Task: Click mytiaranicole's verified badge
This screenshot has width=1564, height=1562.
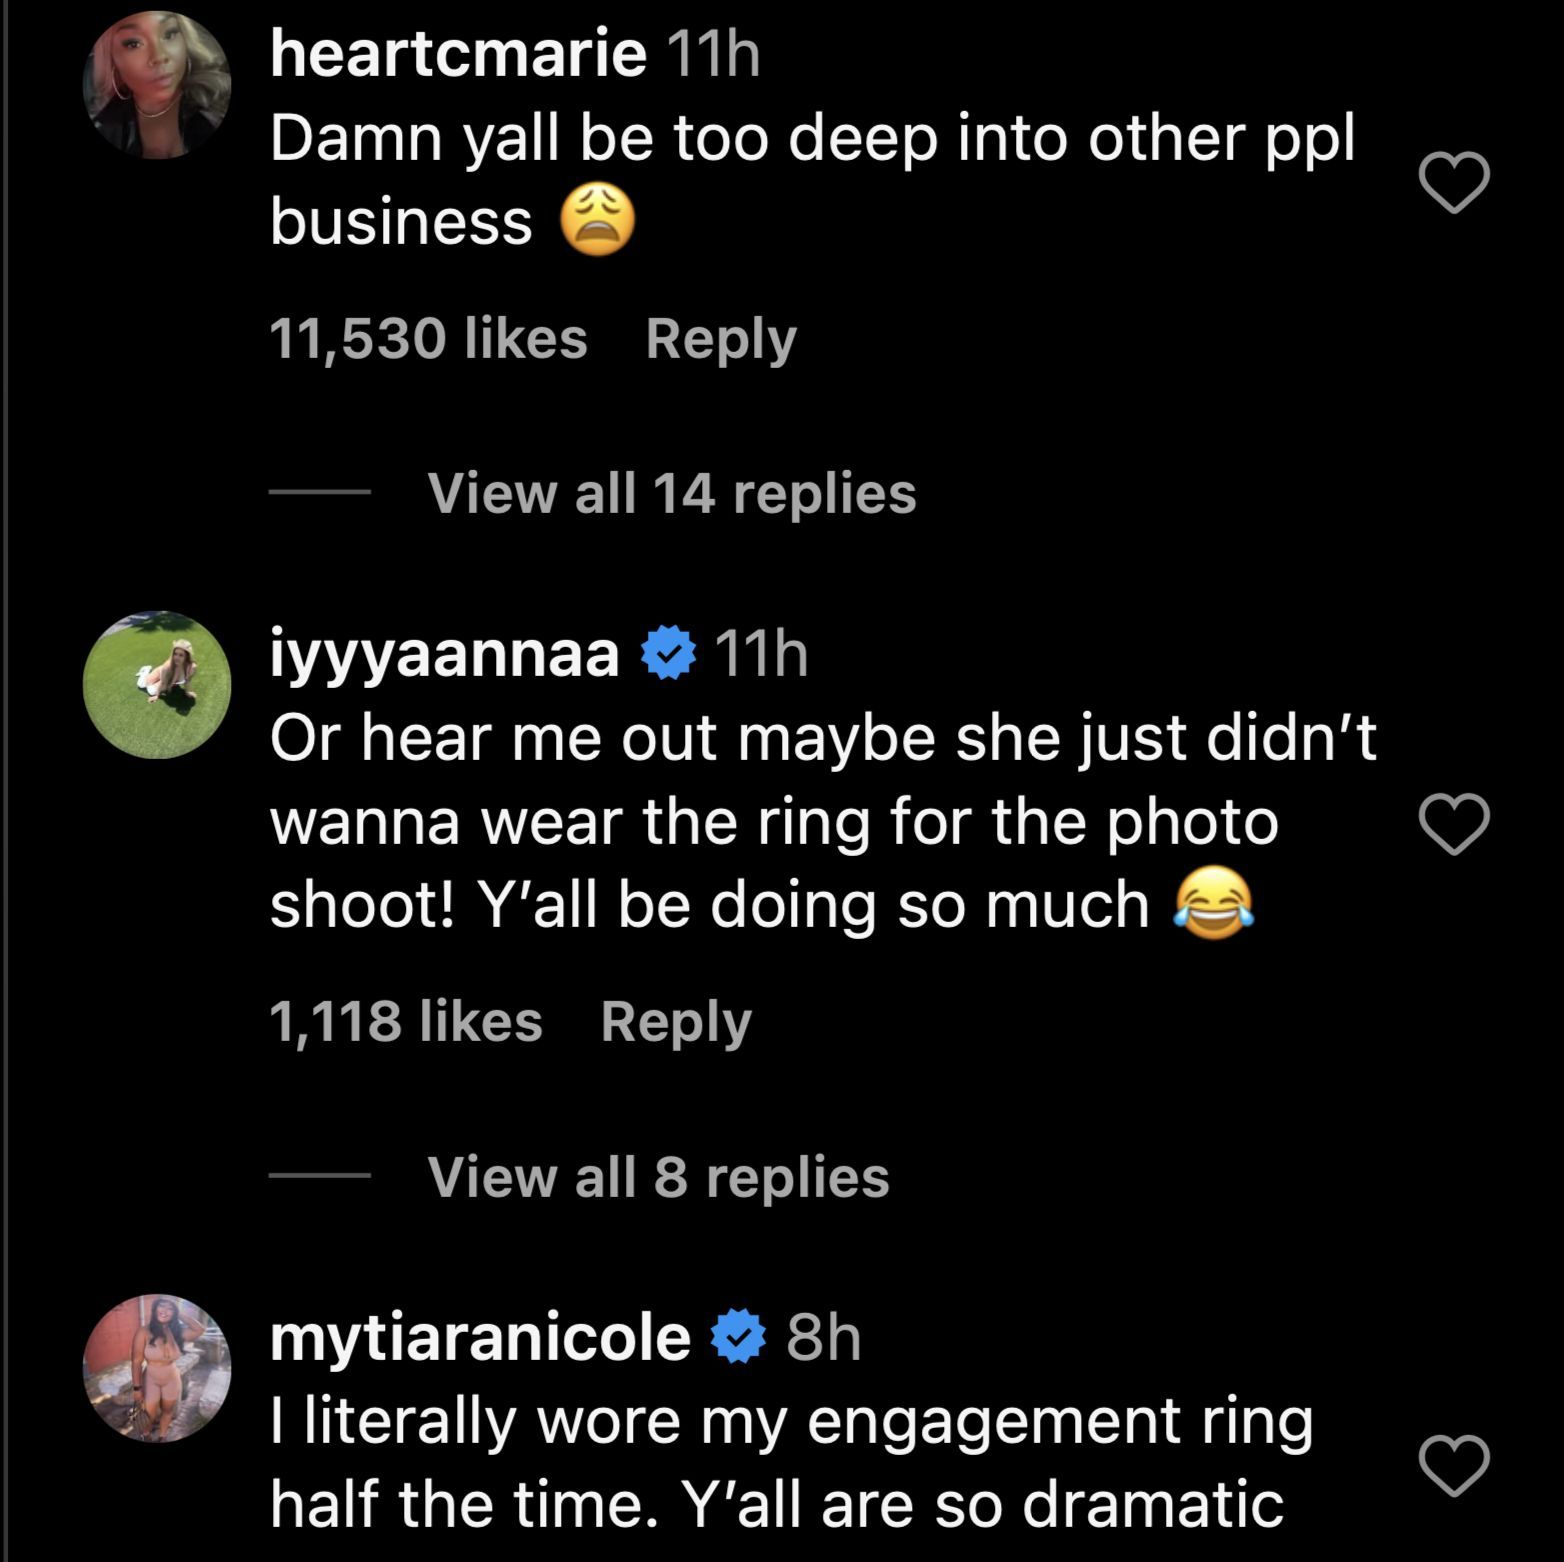Action: click(738, 1338)
